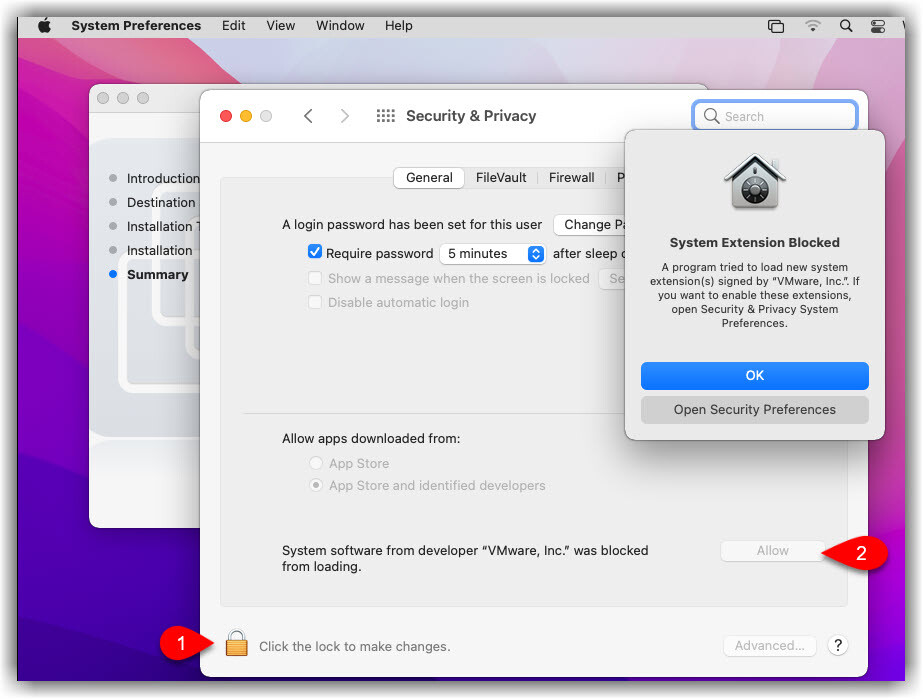Screen dimensions: 923x699
Task: Select the App Store radio button
Action: [x=316, y=463]
